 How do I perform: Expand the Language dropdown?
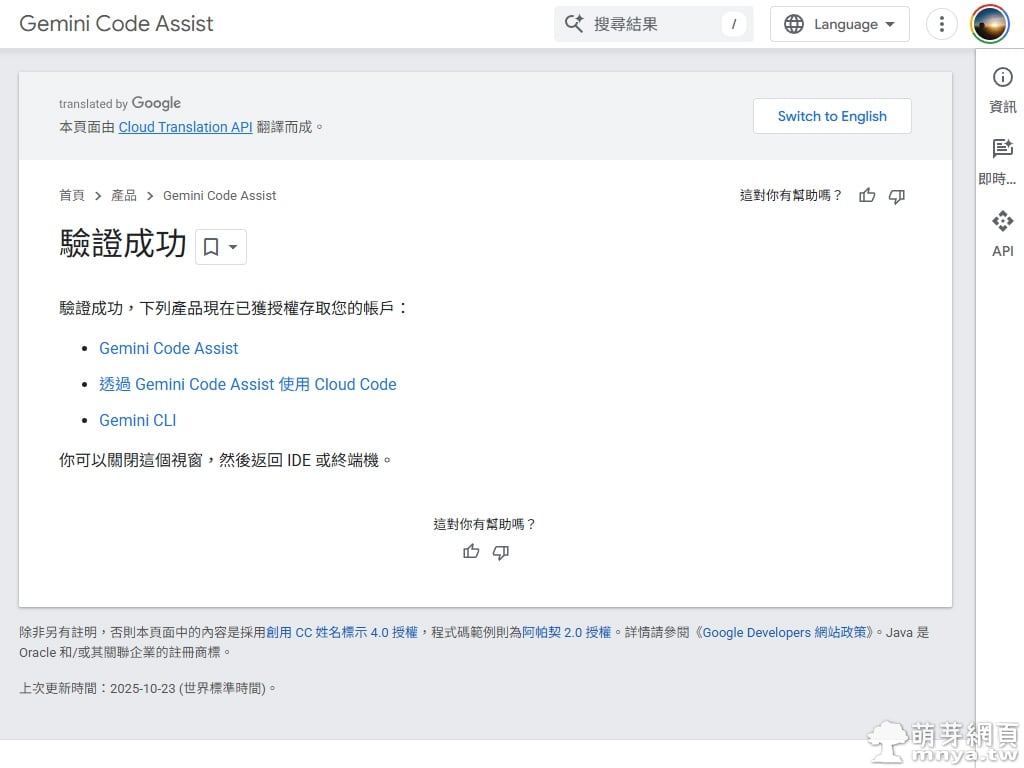pos(839,24)
